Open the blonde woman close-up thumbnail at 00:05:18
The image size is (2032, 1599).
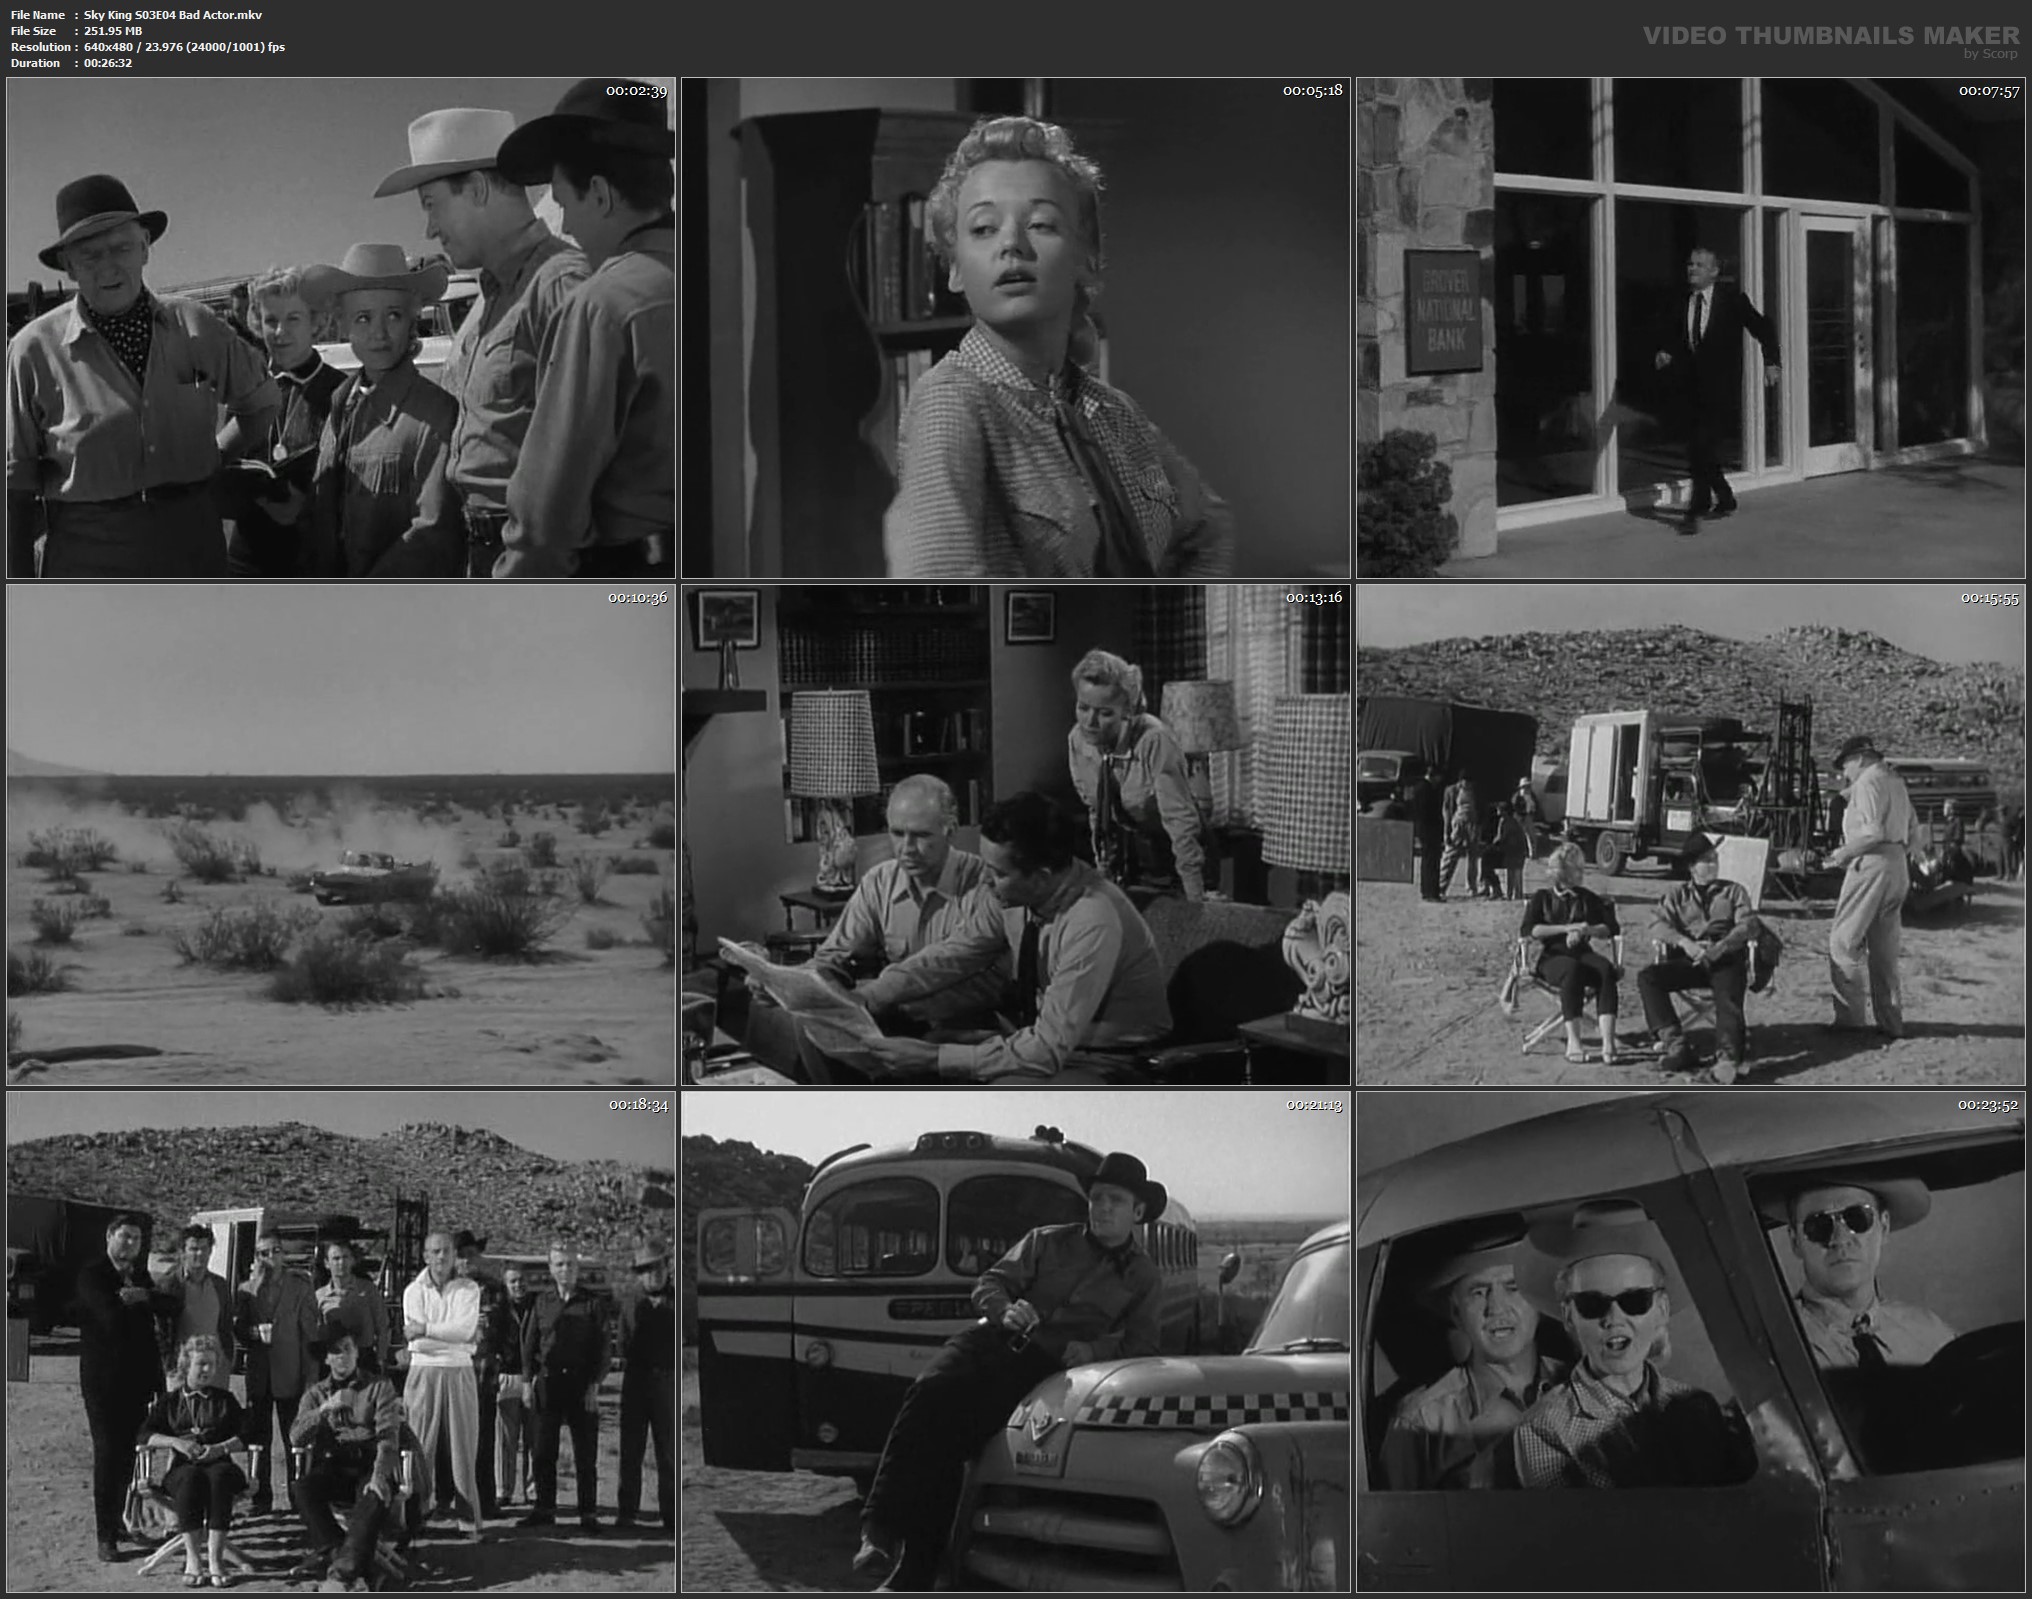pos(1015,328)
